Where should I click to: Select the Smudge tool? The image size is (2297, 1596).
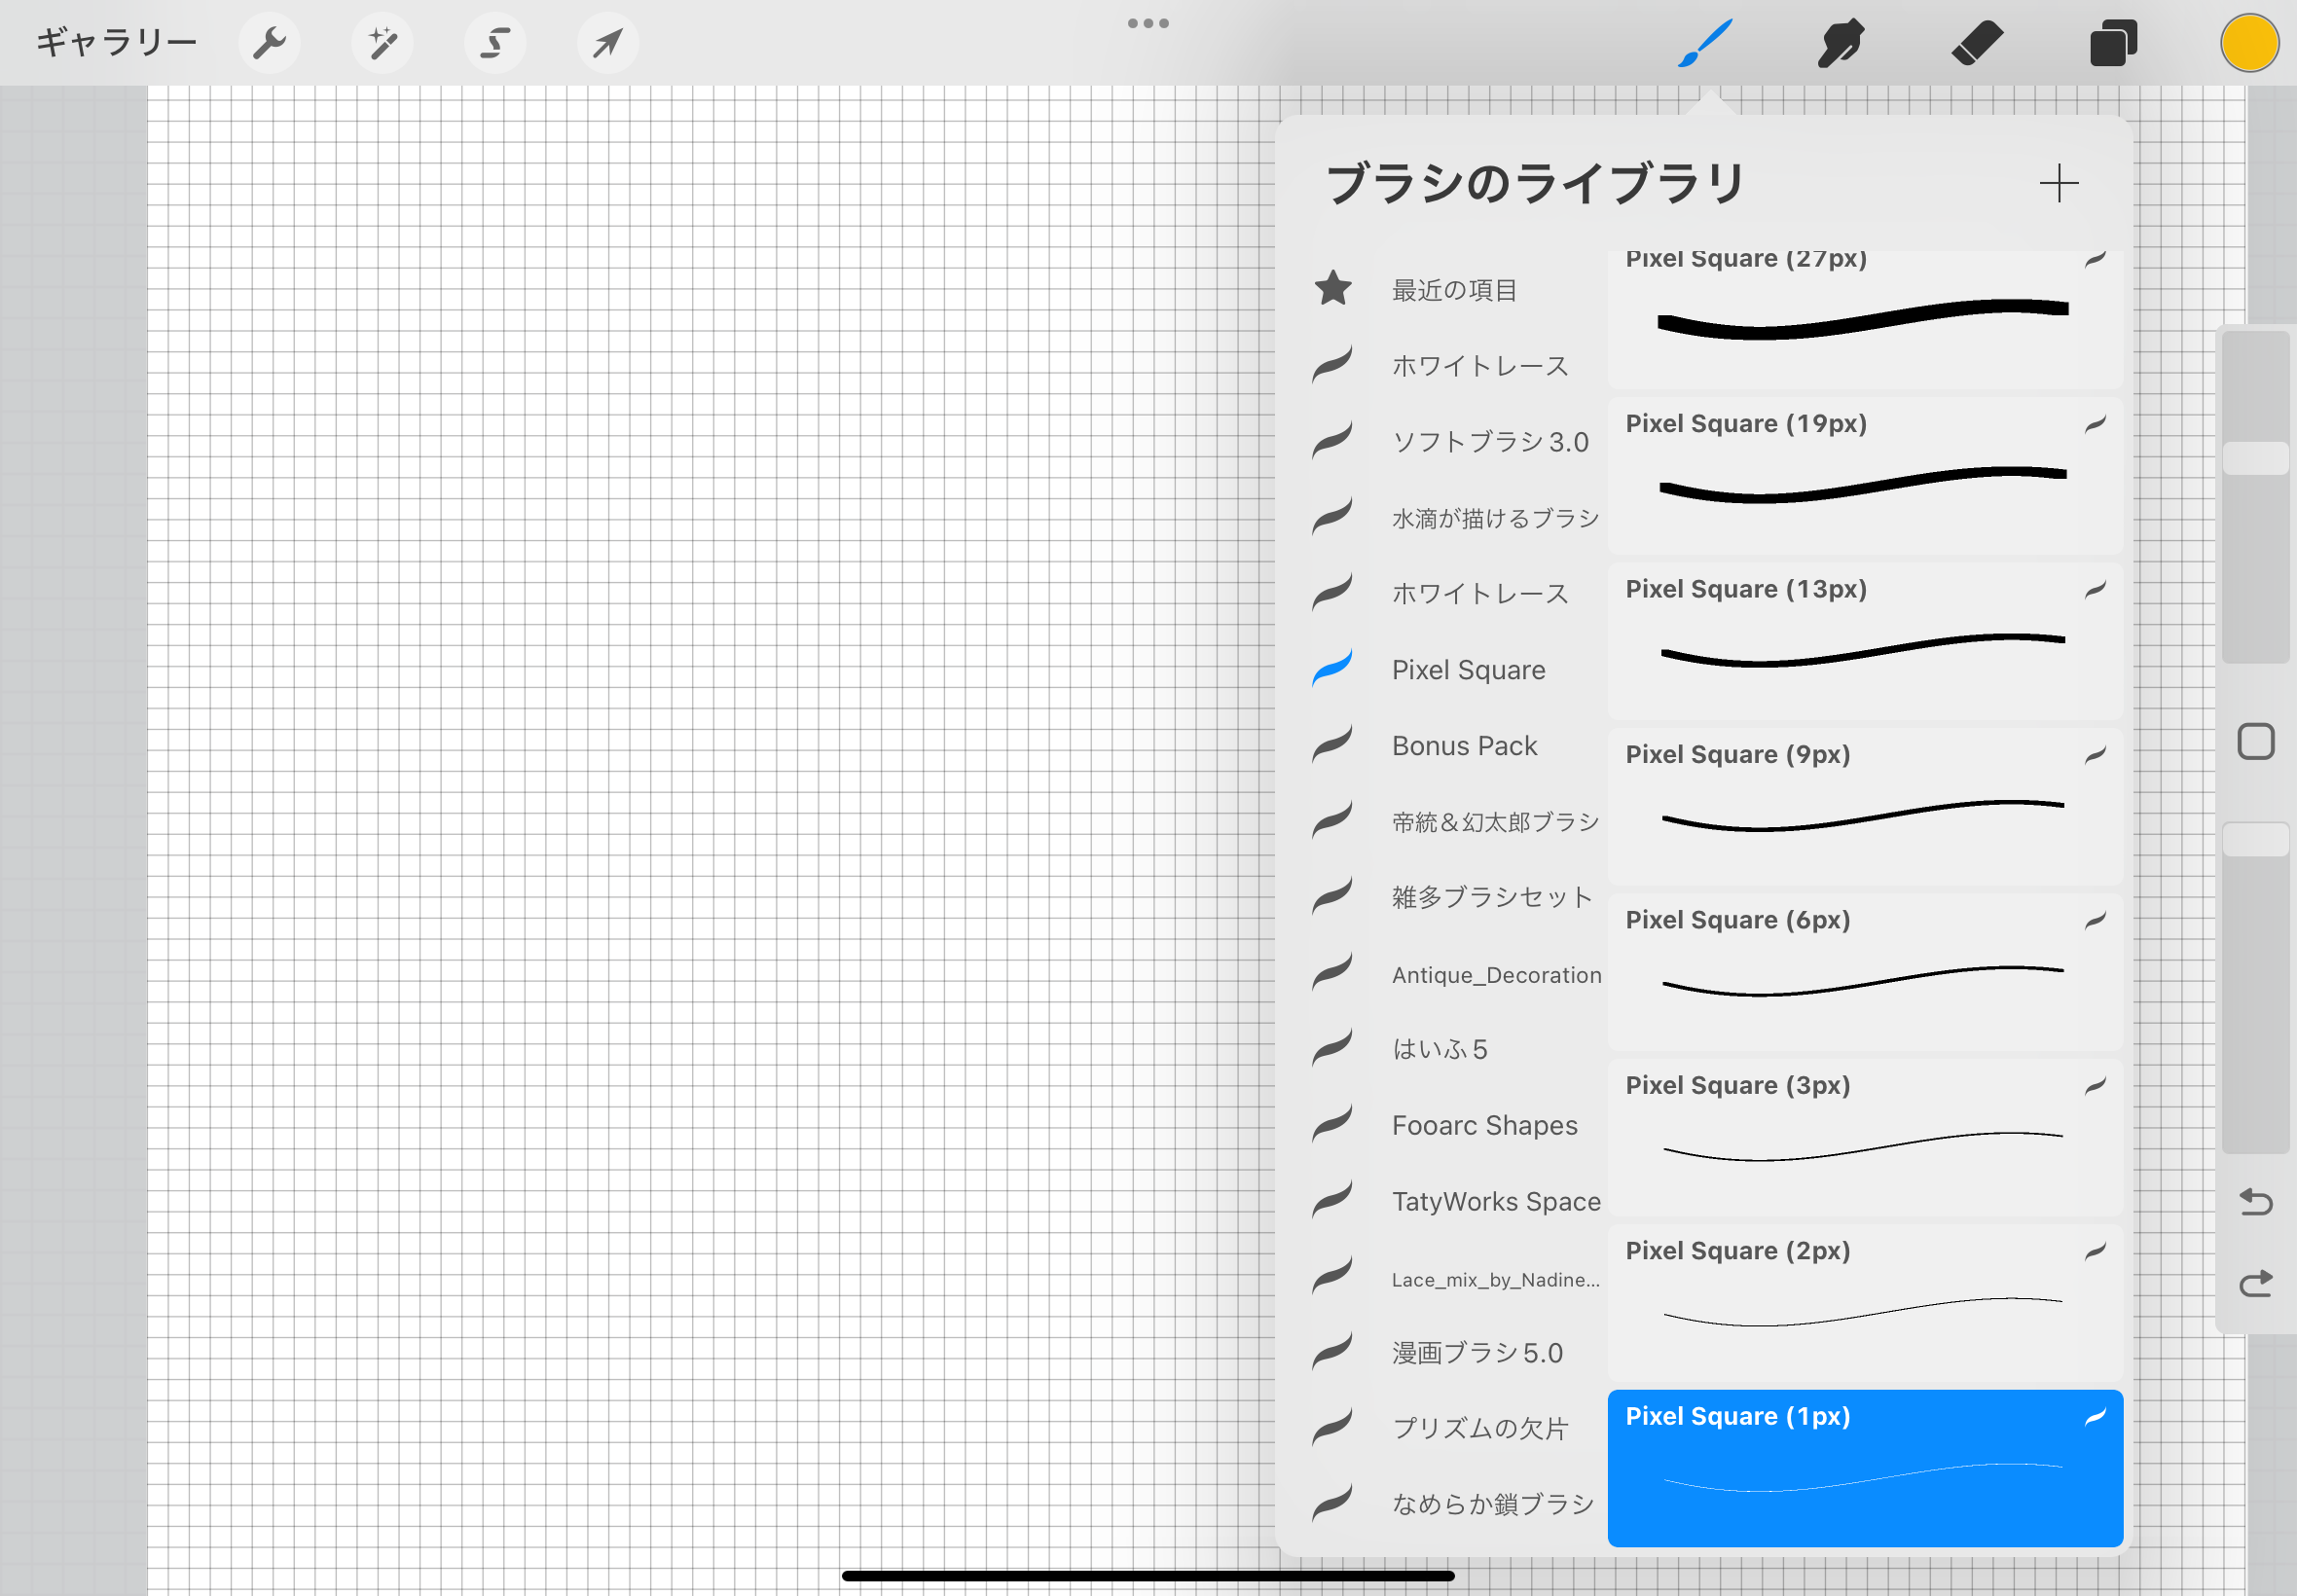pos(1841,43)
